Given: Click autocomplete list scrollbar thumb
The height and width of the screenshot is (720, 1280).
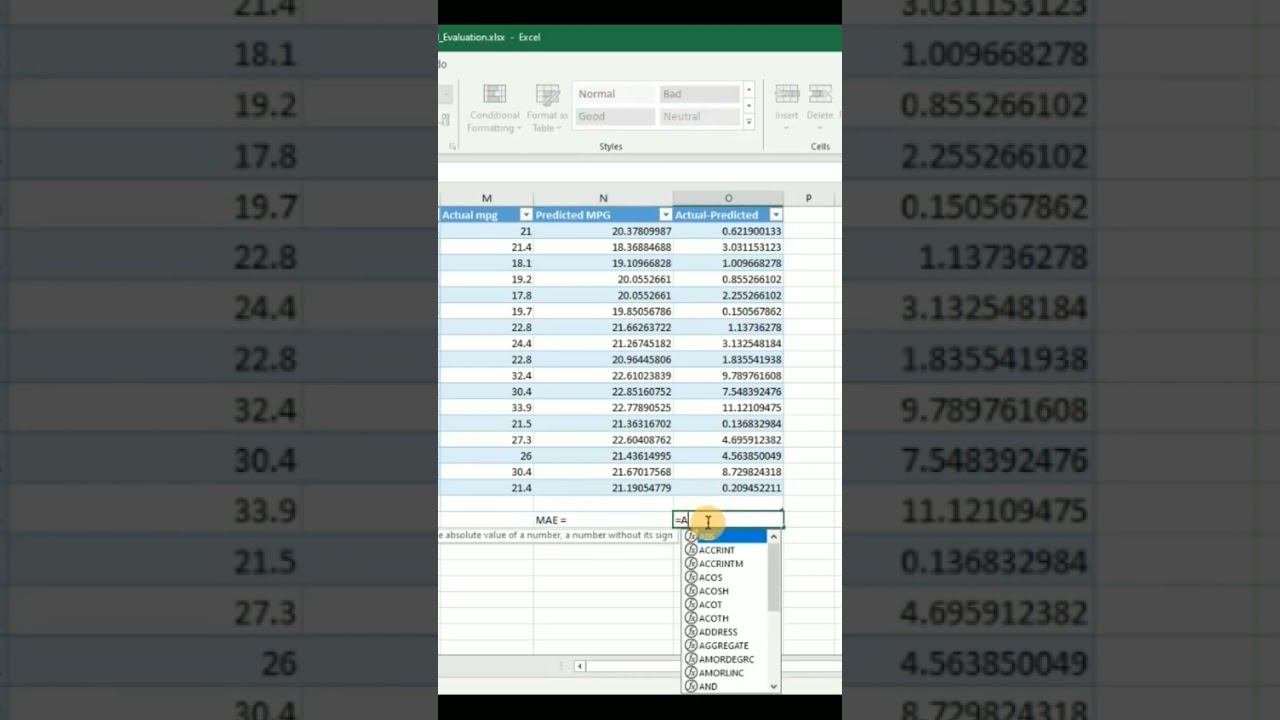Looking at the screenshot, I should coord(773,578).
